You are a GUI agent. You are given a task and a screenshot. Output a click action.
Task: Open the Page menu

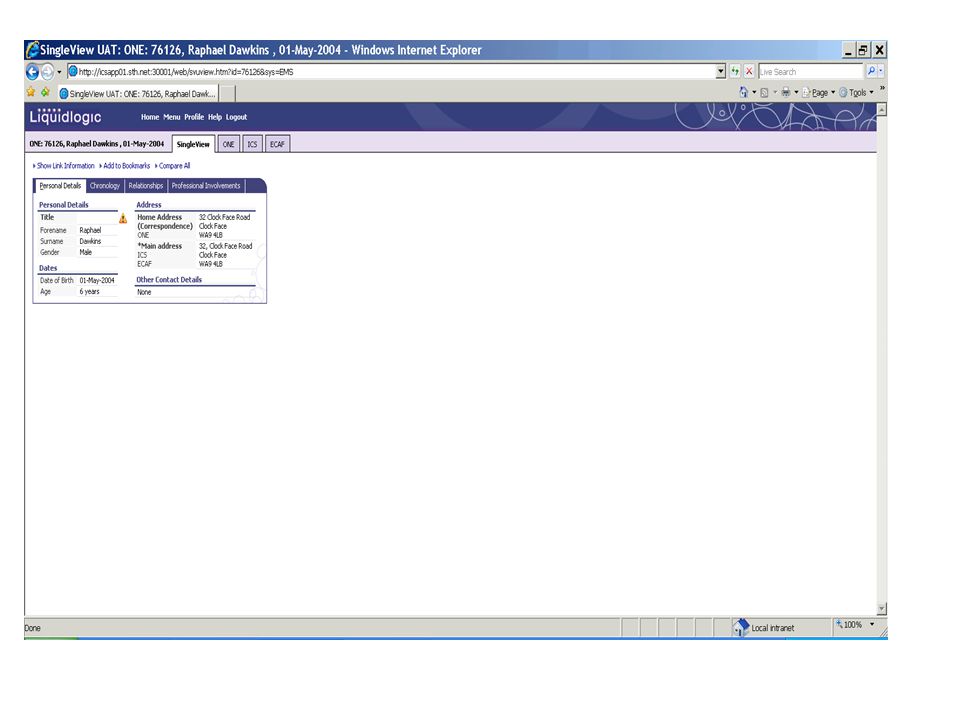[x=819, y=92]
